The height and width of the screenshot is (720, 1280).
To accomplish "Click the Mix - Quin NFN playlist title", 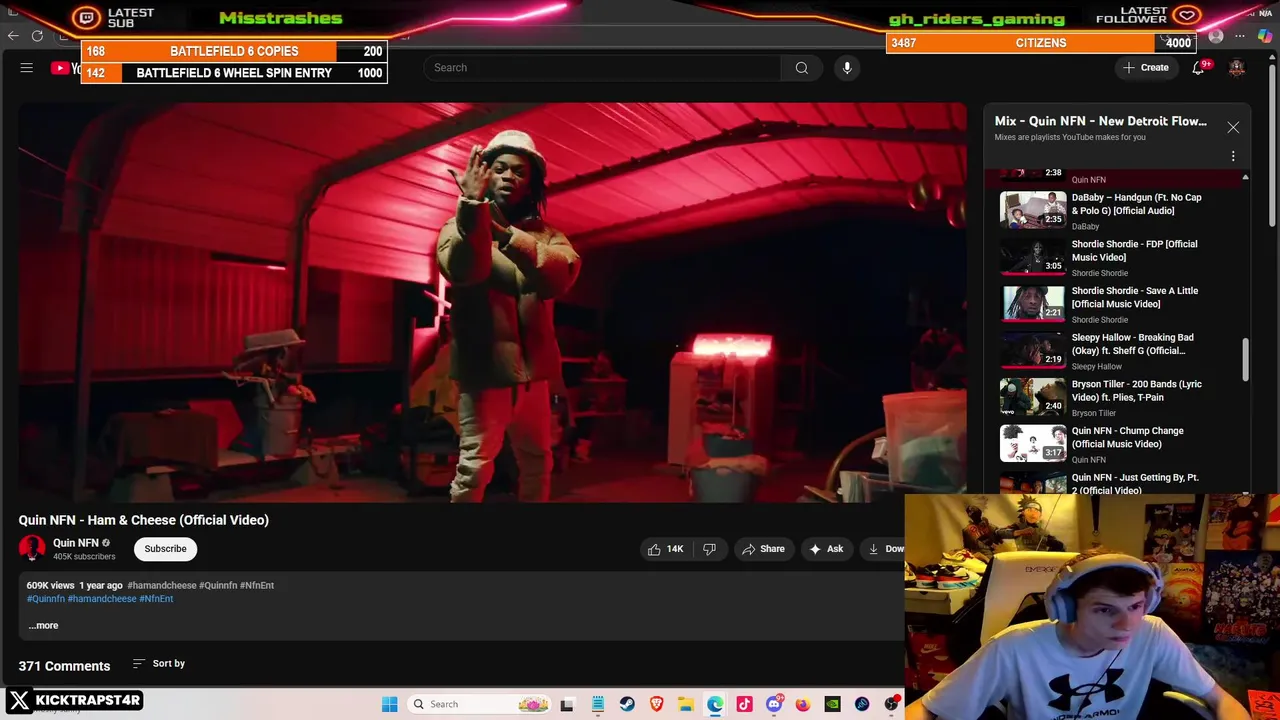I will point(1100,121).
